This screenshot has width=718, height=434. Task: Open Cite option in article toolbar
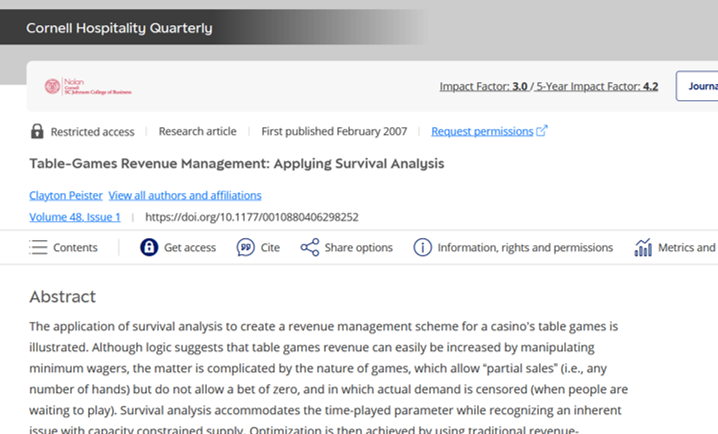270,247
